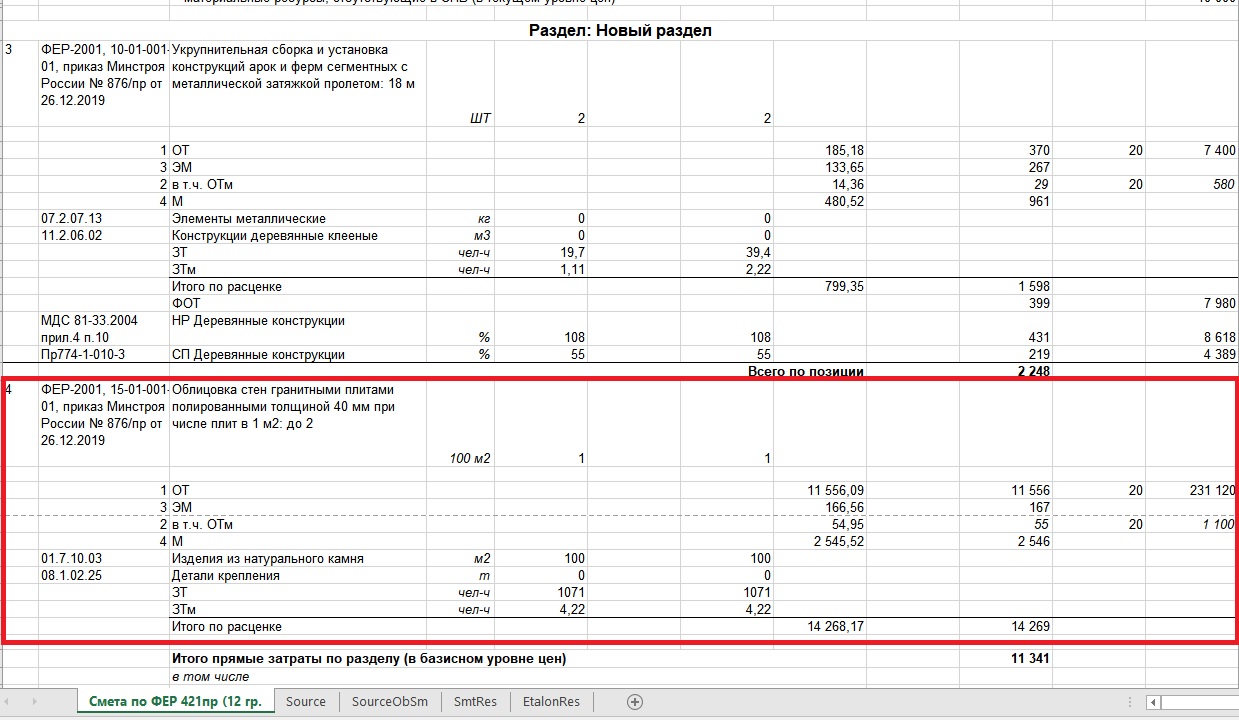Select the value 431
This screenshot has height=720, width=1239.
click(1039, 338)
